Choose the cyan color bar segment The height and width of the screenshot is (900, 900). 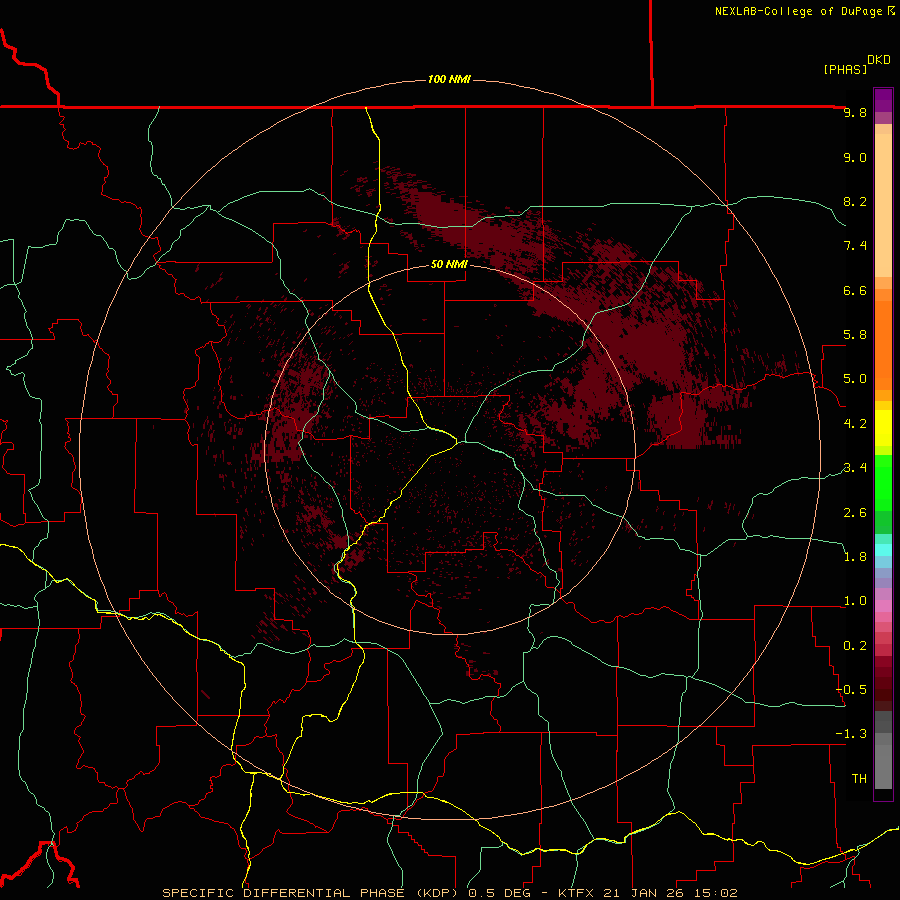[883, 550]
